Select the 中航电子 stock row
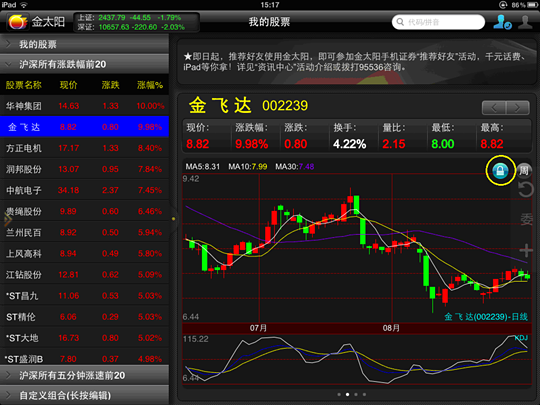Image resolution: width=540 pixels, height=405 pixels. [84, 190]
